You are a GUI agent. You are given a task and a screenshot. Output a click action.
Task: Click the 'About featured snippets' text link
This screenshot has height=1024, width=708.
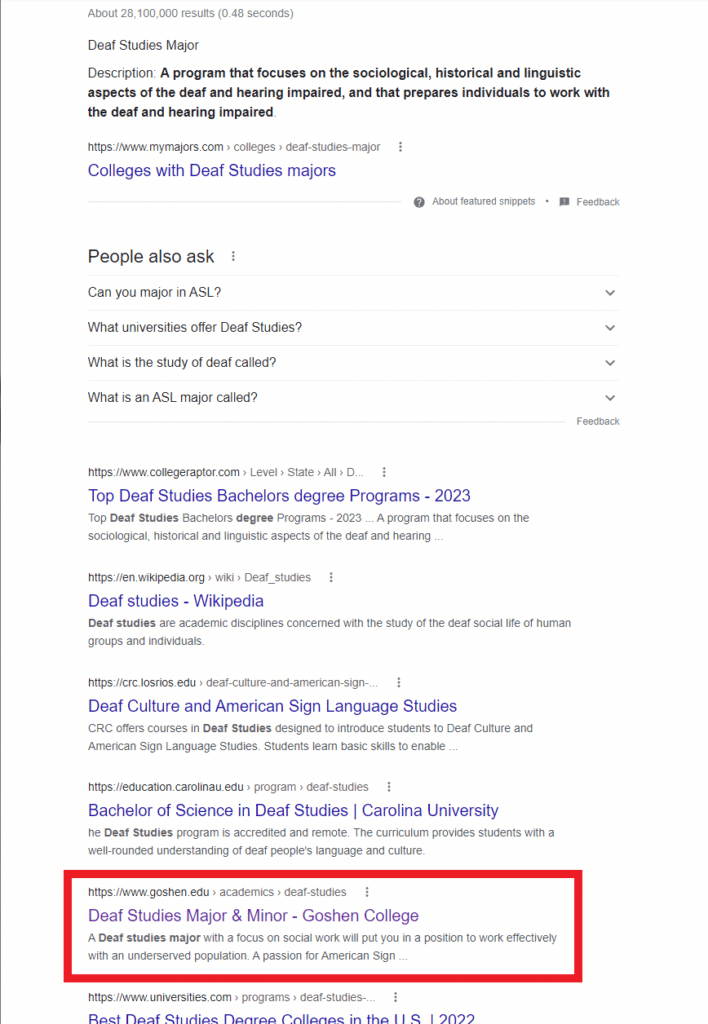[x=483, y=202]
